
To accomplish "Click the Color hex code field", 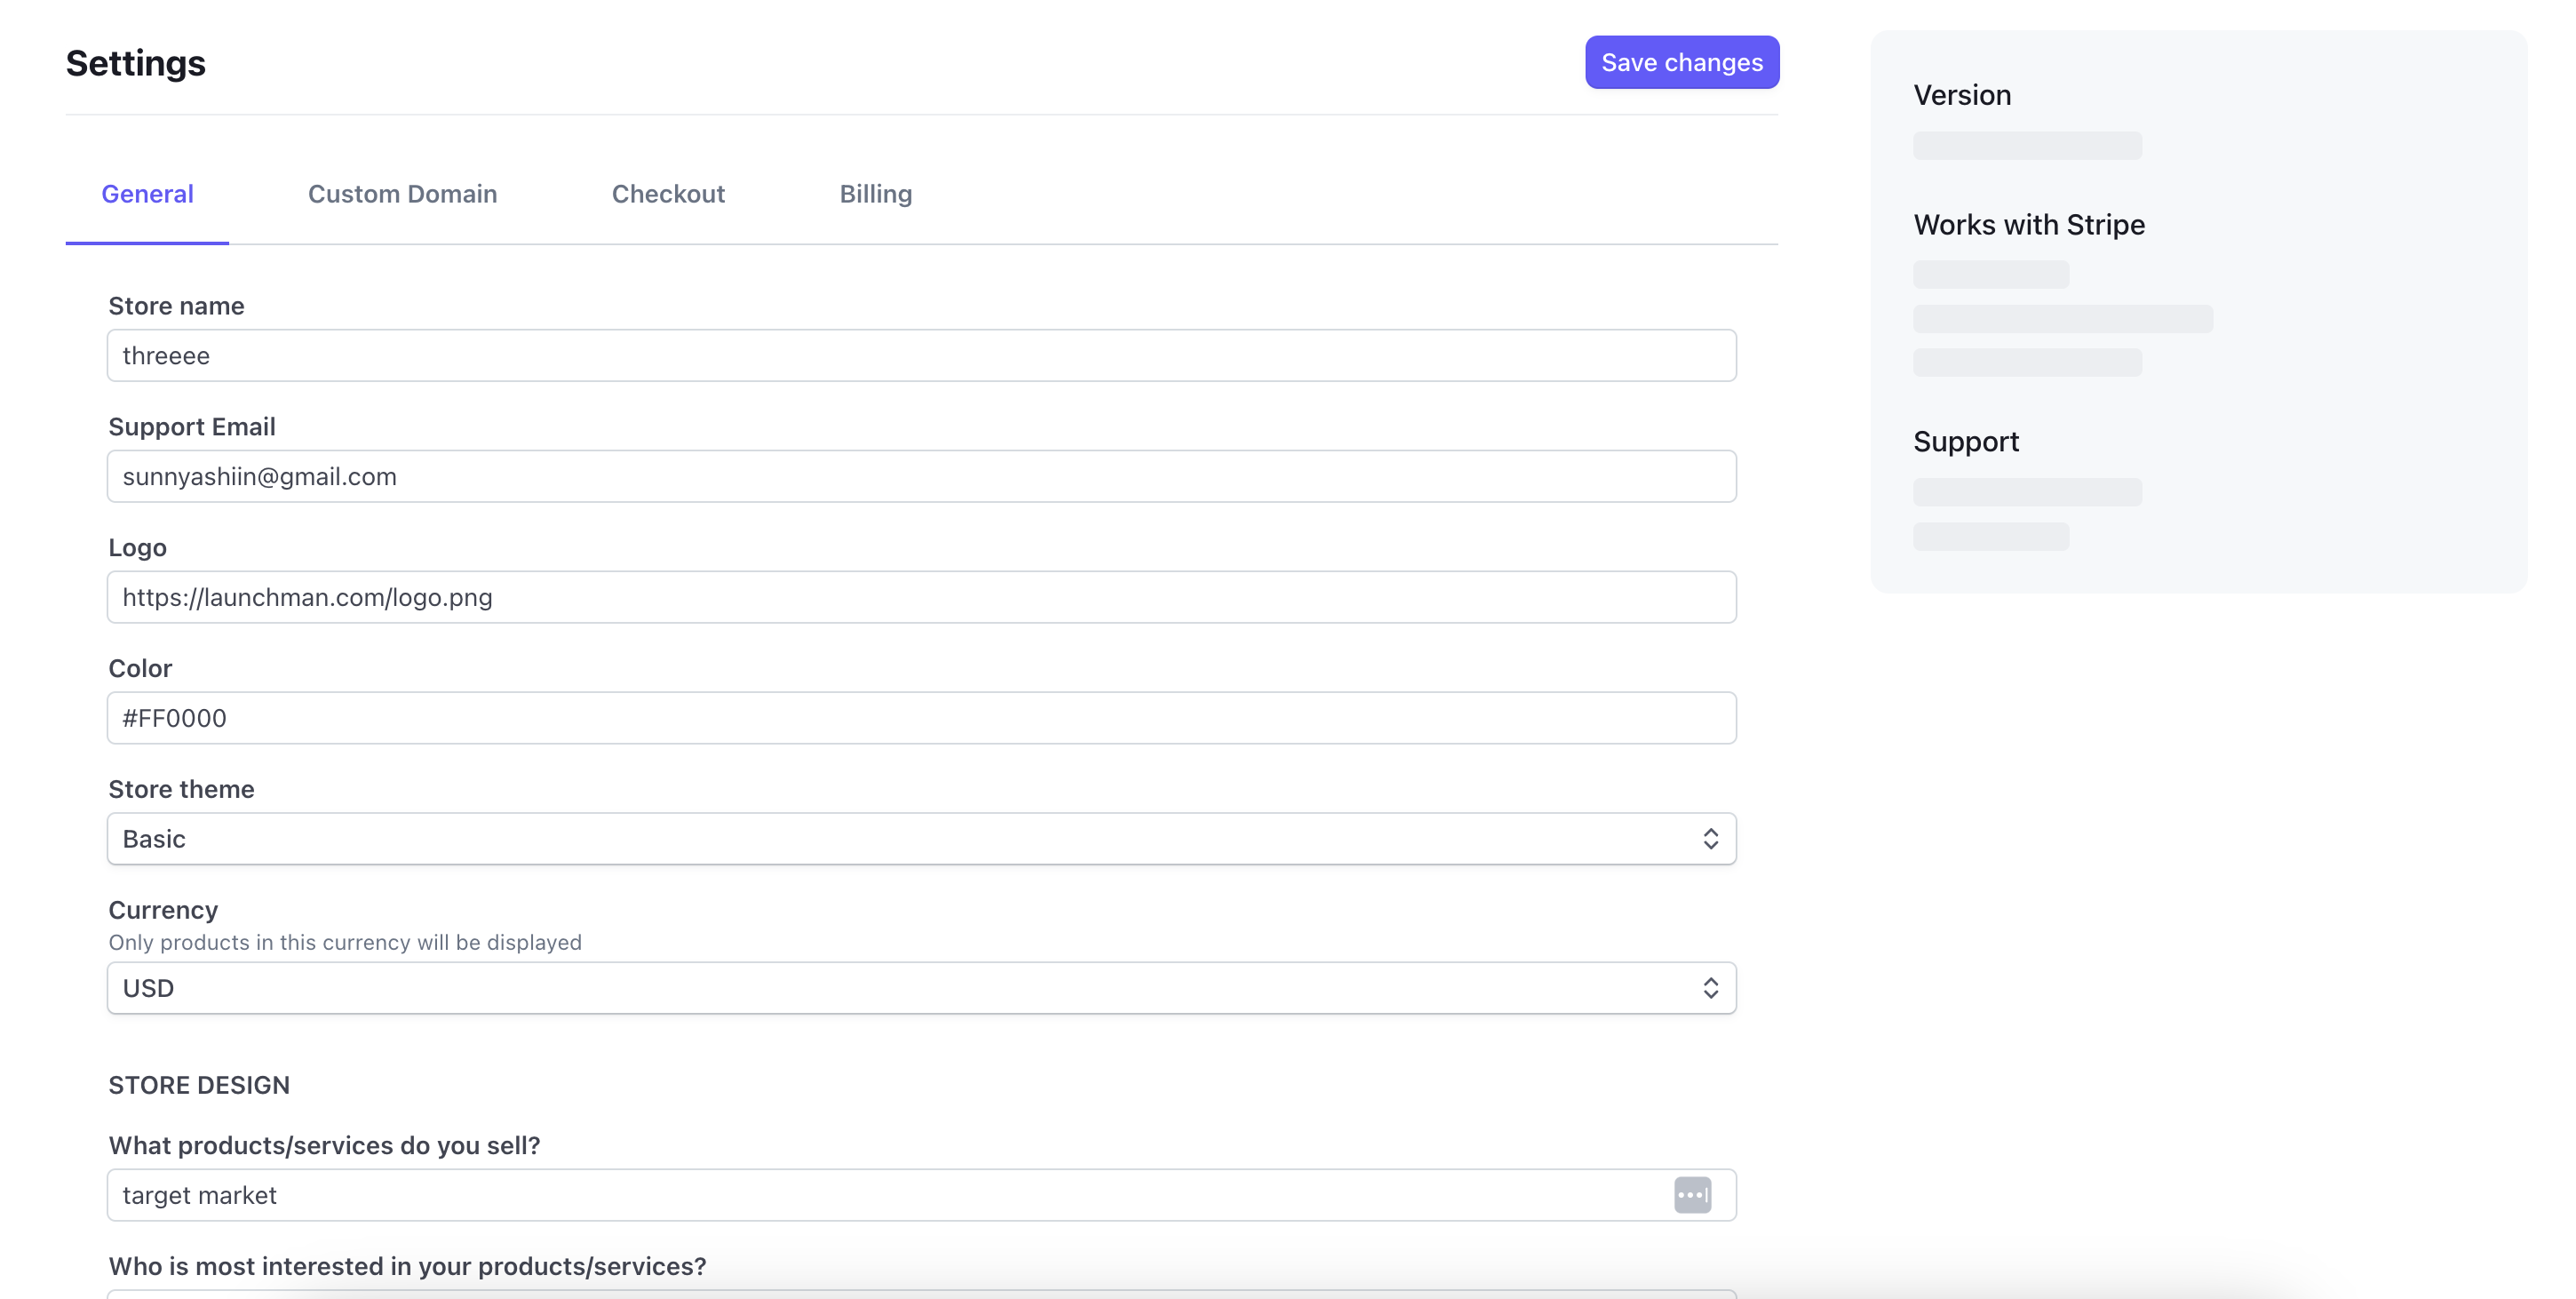I will coord(921,718).
